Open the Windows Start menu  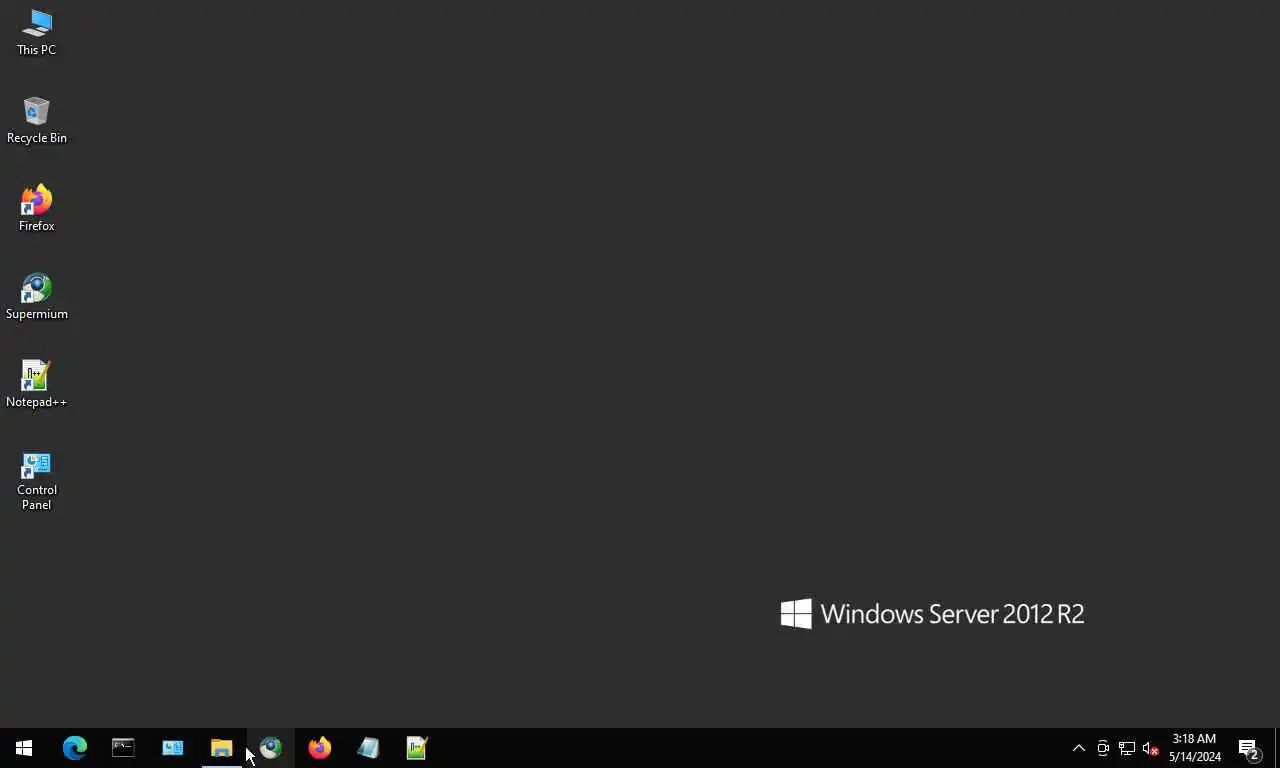pyautogui.click(x=24, y=748)
